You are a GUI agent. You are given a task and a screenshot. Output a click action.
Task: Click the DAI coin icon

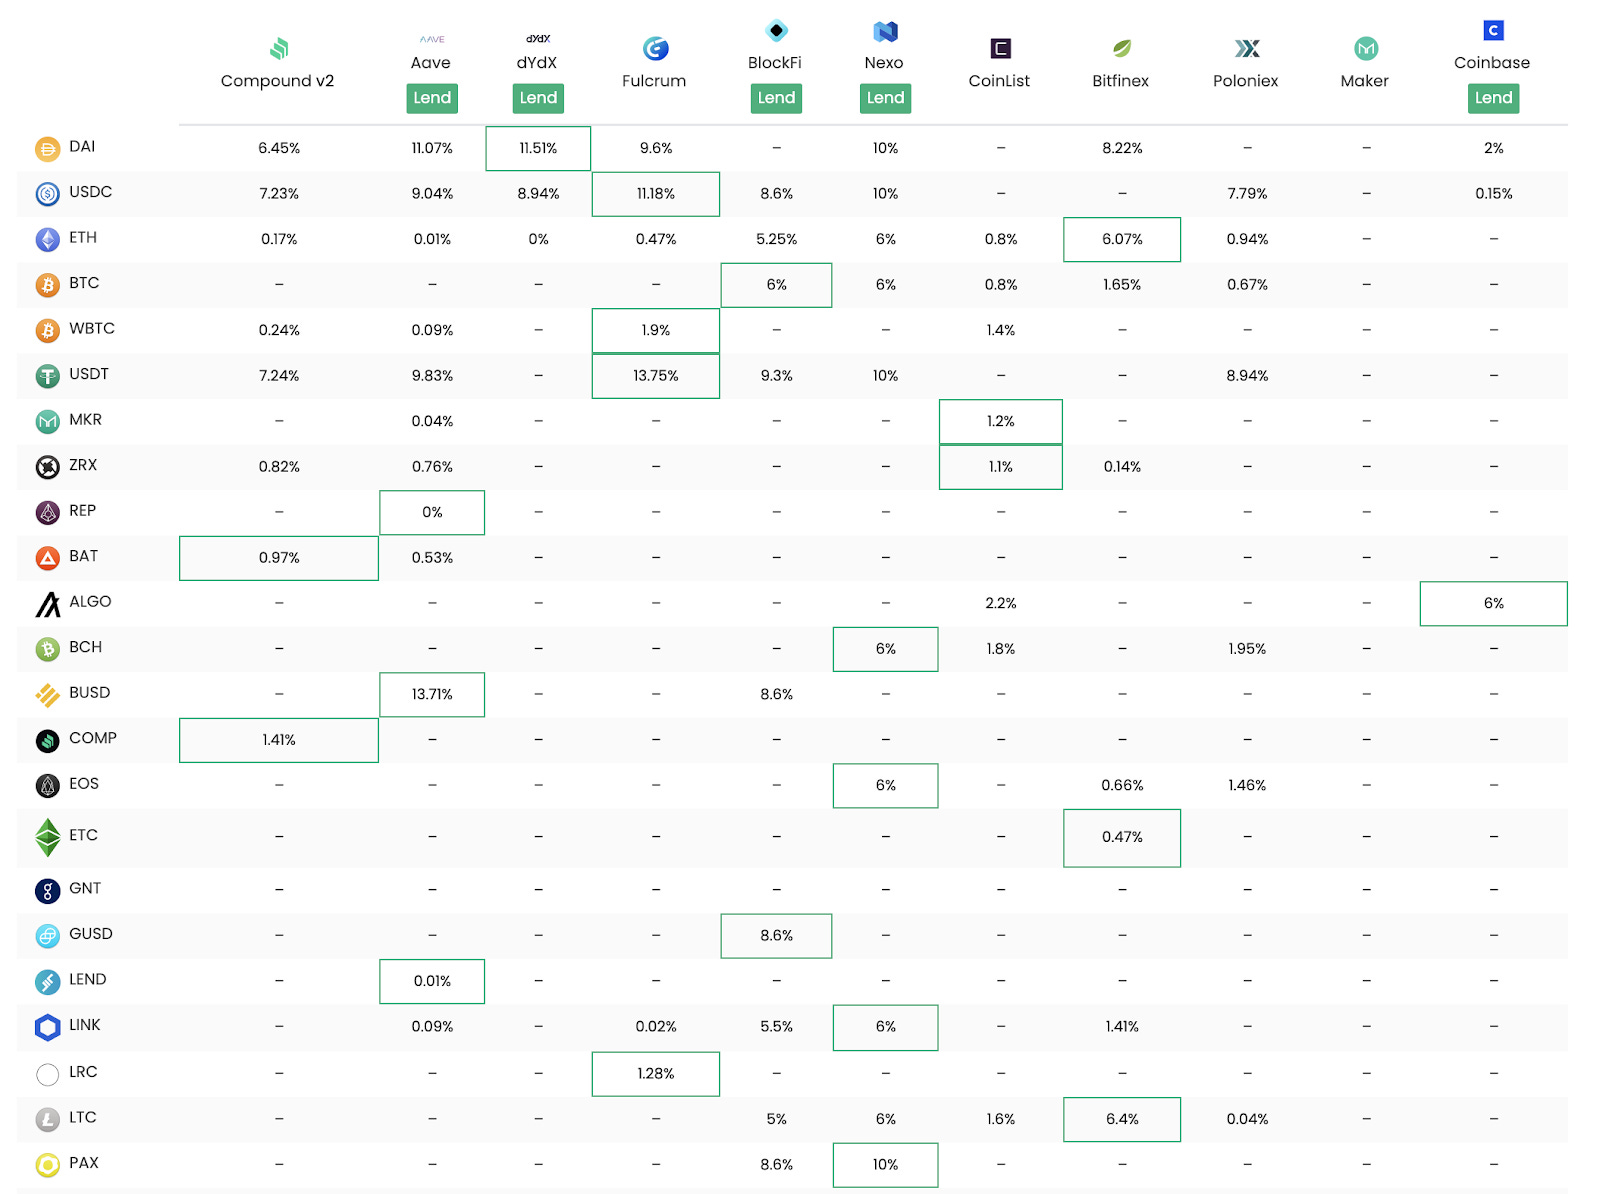[48, 149]
